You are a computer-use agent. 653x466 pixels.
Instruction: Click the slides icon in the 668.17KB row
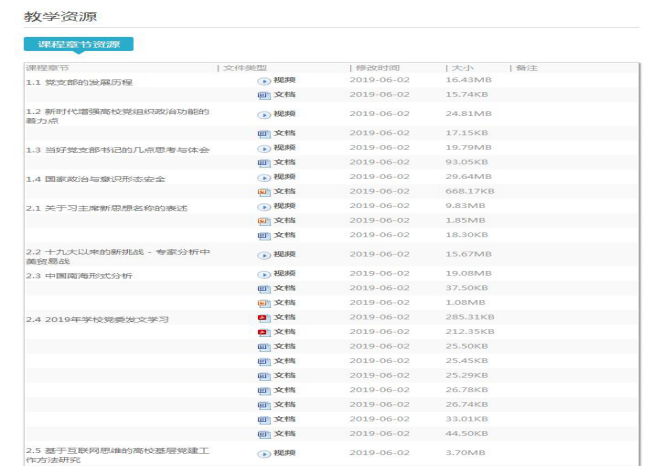coord(264,191)
